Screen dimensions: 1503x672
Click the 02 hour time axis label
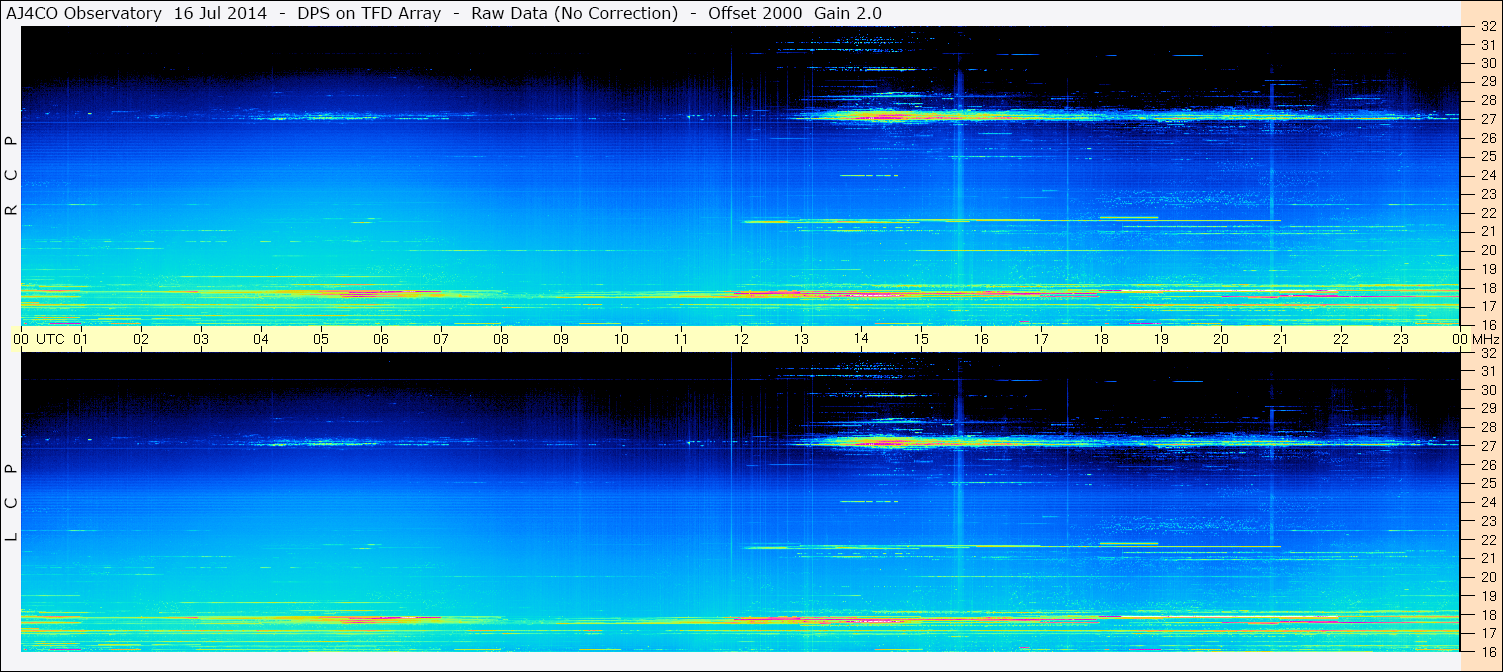[141, 339]
